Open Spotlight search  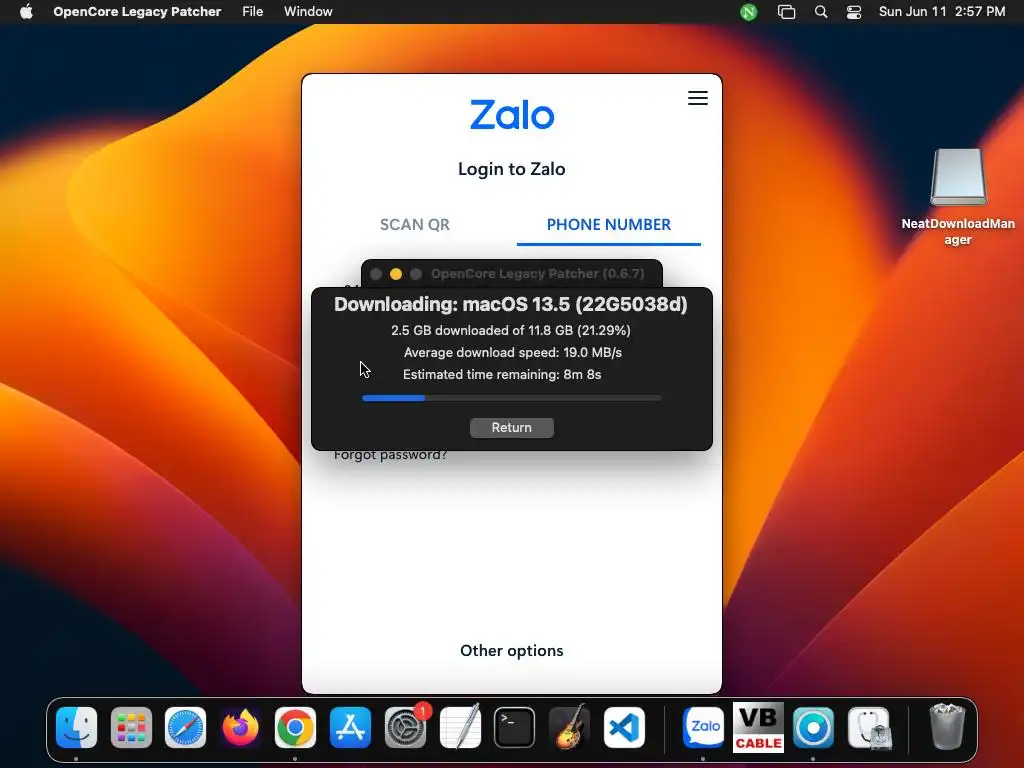coord(821,12)
